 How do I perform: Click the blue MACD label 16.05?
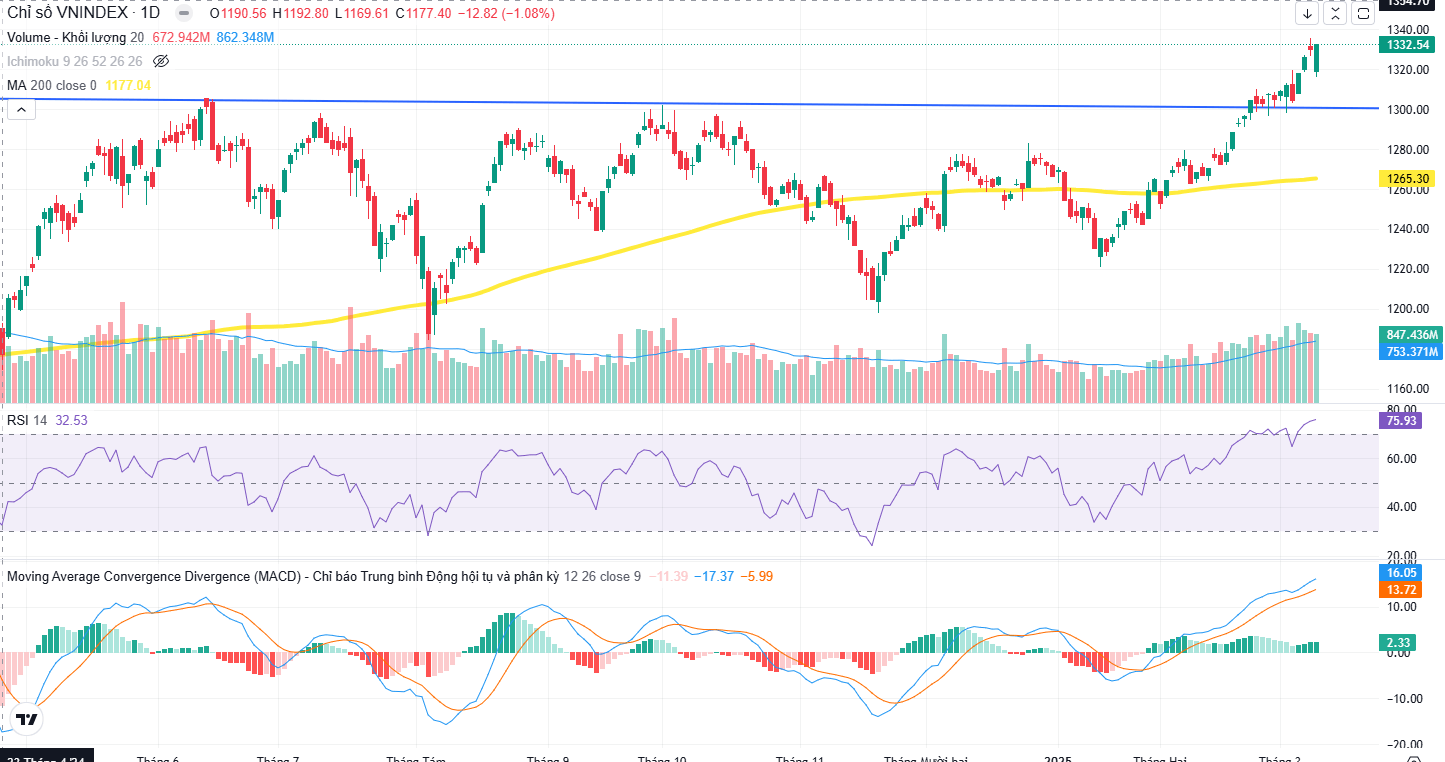1399,573
